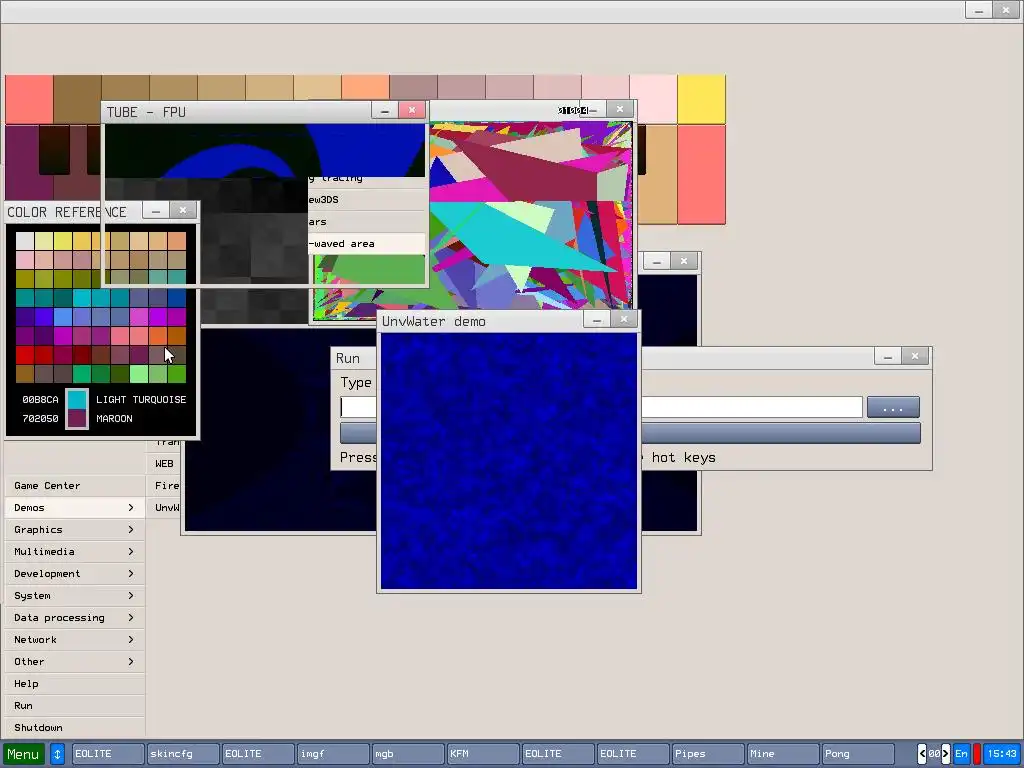Click the colorful polygon demo canvas
The width and height of the screenshot is (1024, 768).
tap(530, 216)
